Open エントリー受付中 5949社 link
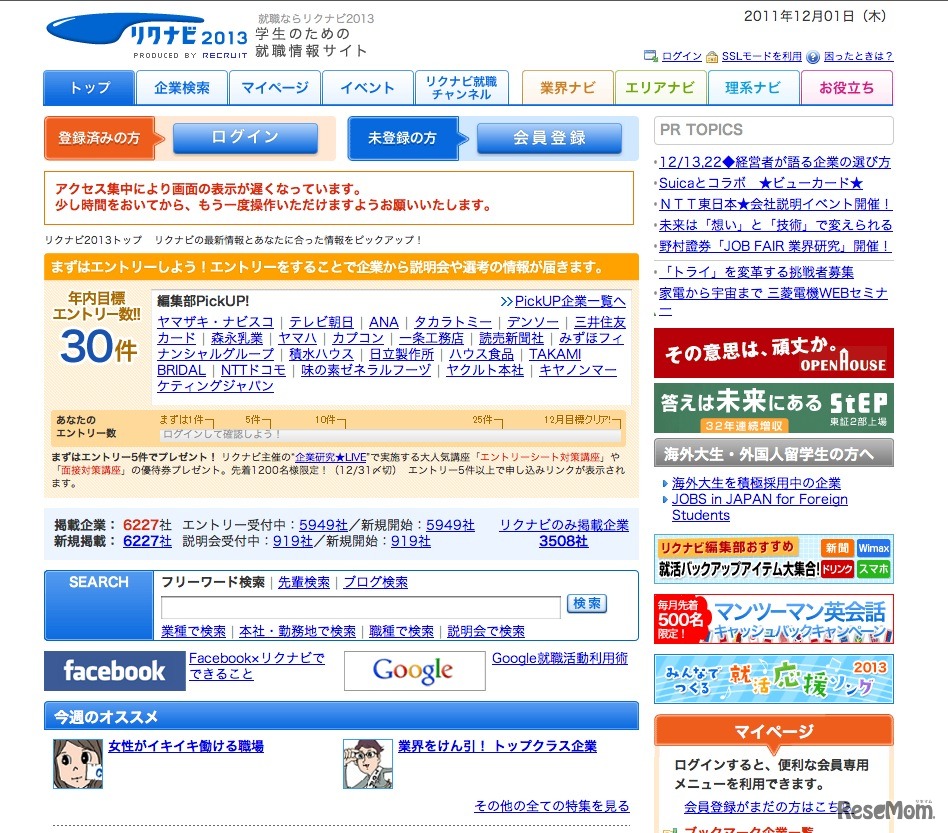Image resolution: width=948 pixels, height=833 pixels. coord(323,525)
